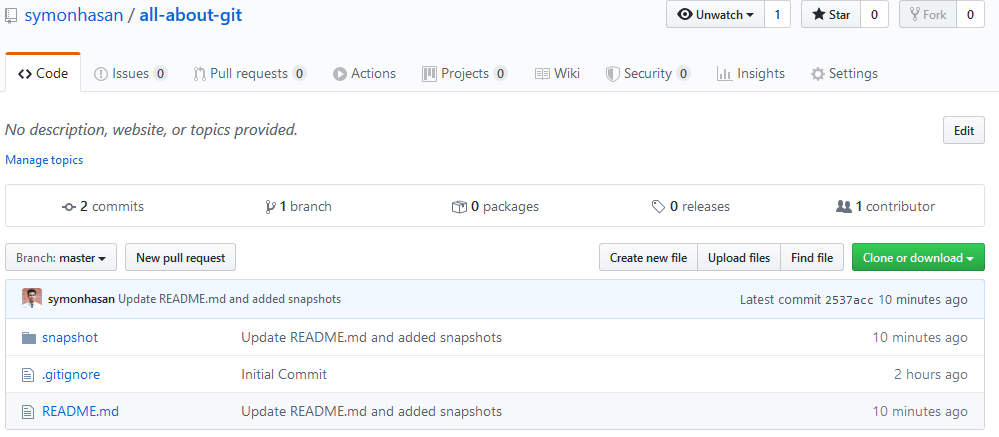Open repository Settings tab
Image resolution: width=999 pixels, height=437 pixels.
(844, 73)
